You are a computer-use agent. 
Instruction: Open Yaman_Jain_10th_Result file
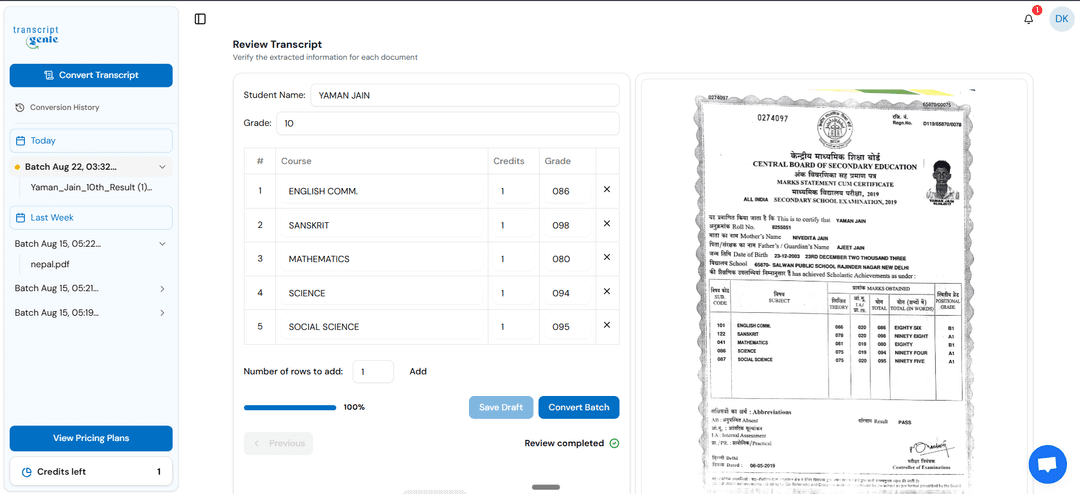point(91,187)
